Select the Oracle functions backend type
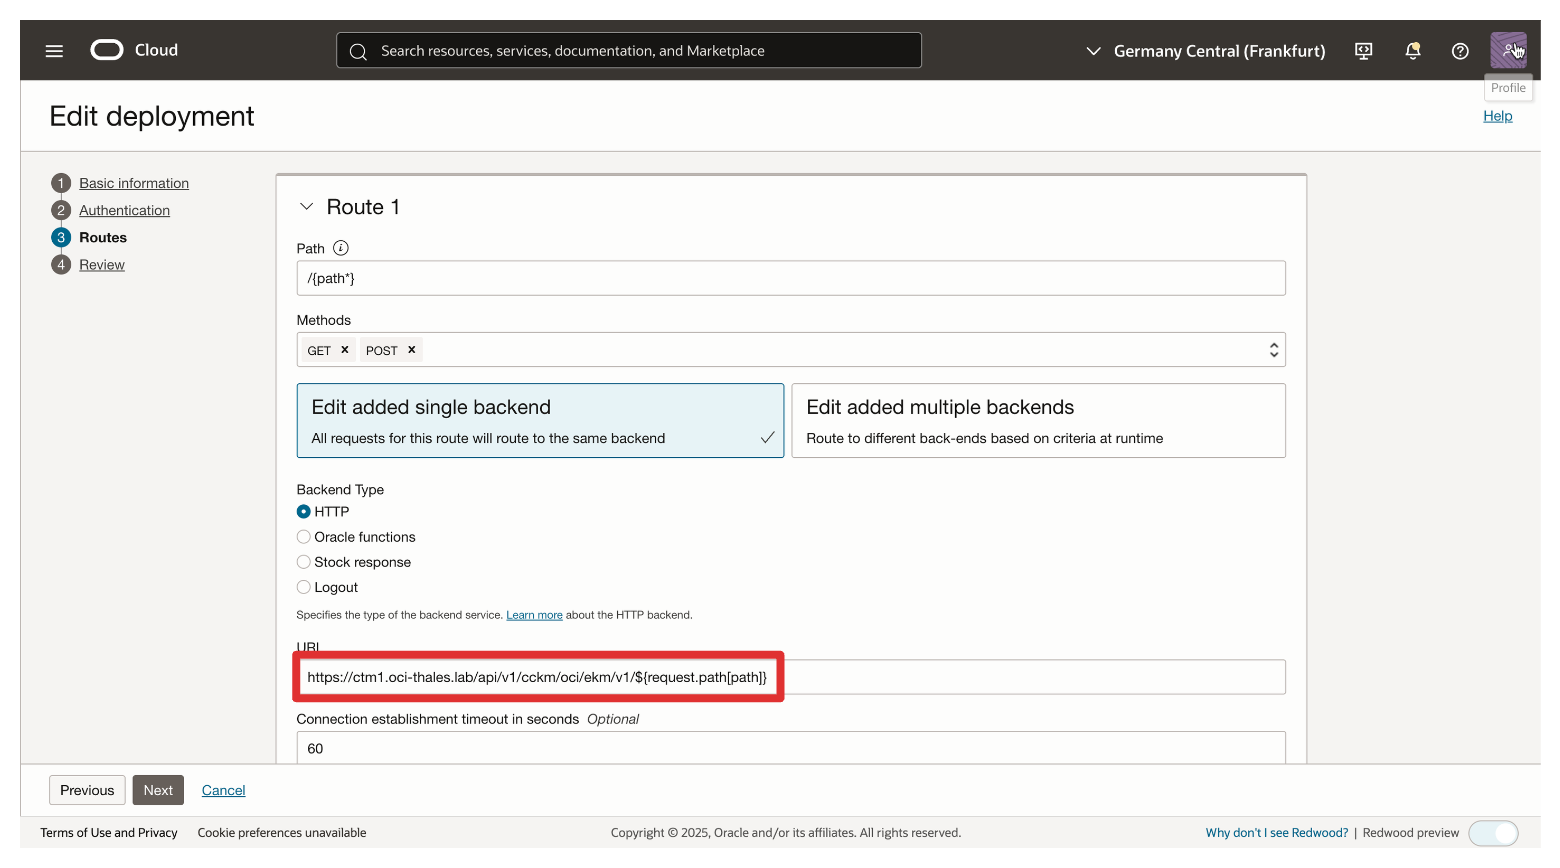This screenshot has width=1560, height=868. pos(304,537)
